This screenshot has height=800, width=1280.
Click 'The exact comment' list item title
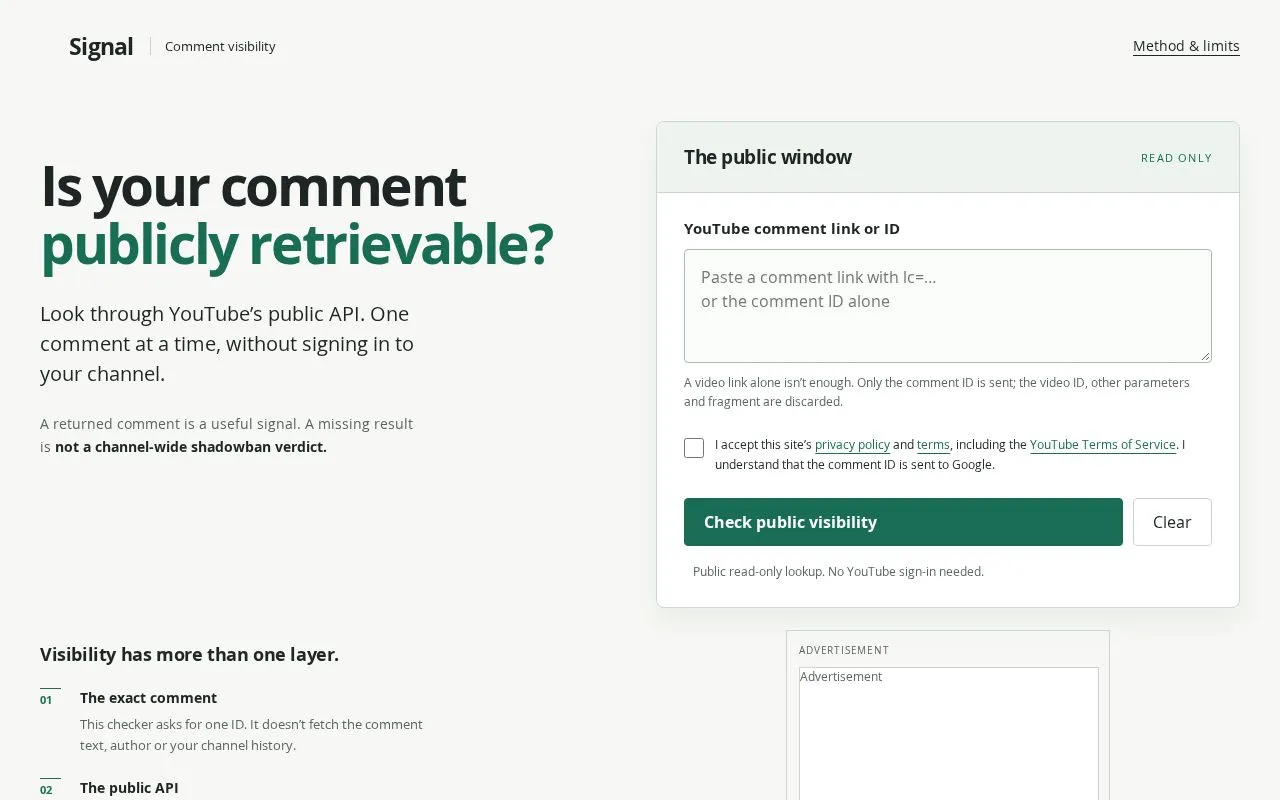(x=148, y=698)
